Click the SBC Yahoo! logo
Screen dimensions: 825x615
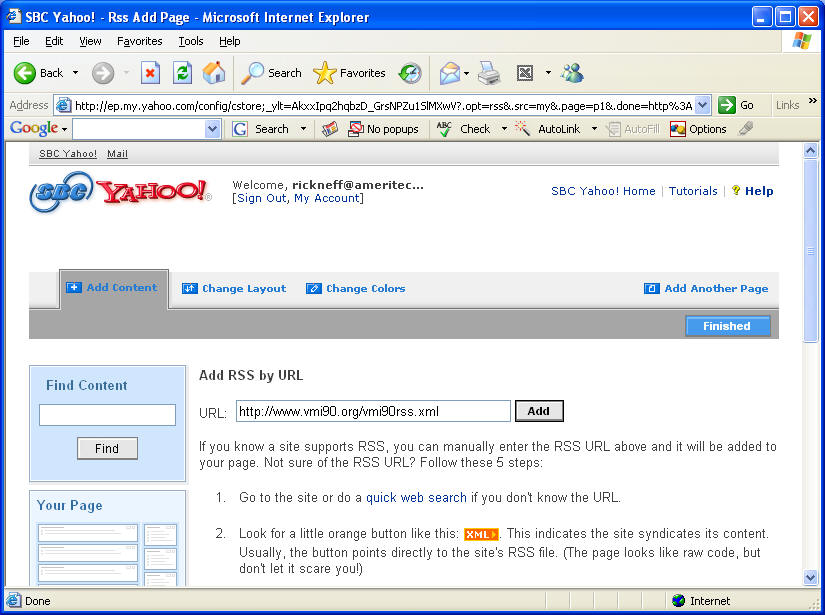coord(121,191)
